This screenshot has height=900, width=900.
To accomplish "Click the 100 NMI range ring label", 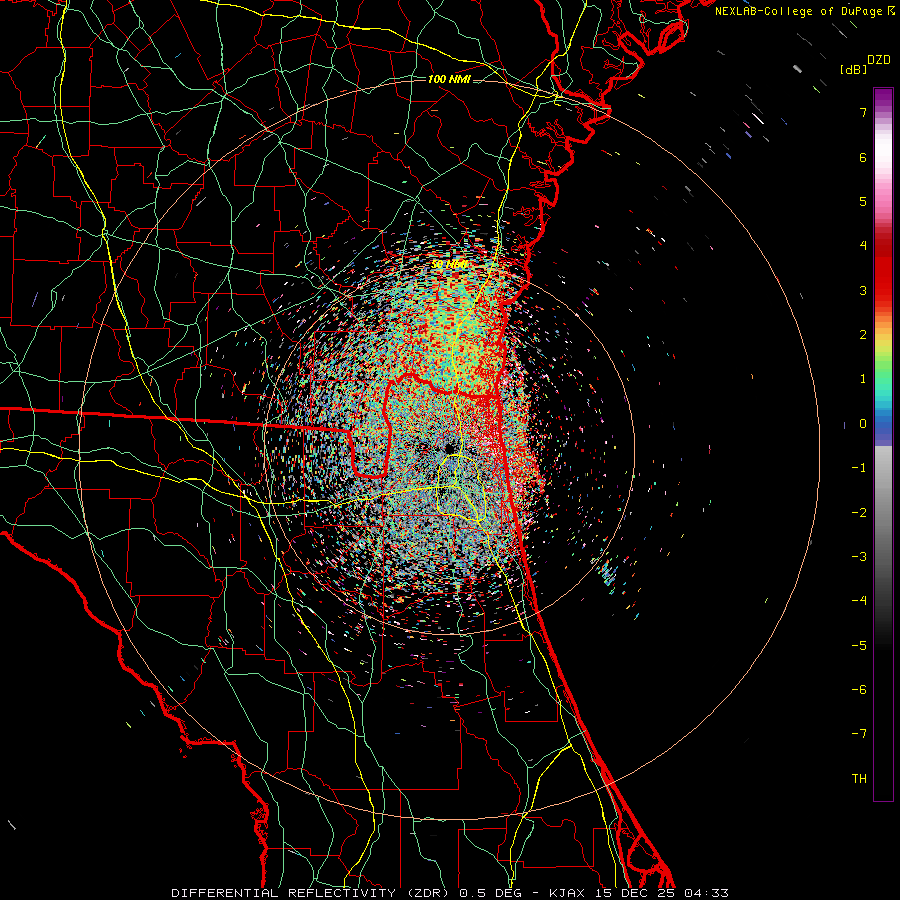I will click(x=449, y=79).
